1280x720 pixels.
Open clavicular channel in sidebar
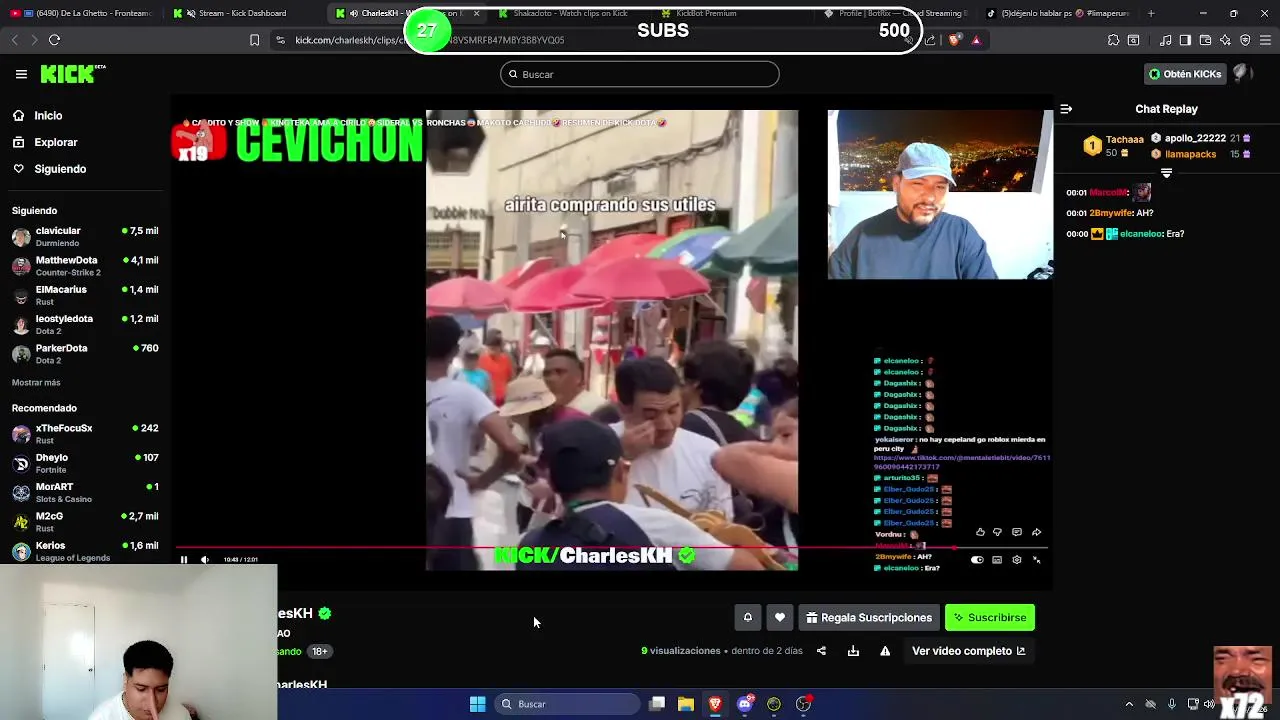click(x=85, y=237)
